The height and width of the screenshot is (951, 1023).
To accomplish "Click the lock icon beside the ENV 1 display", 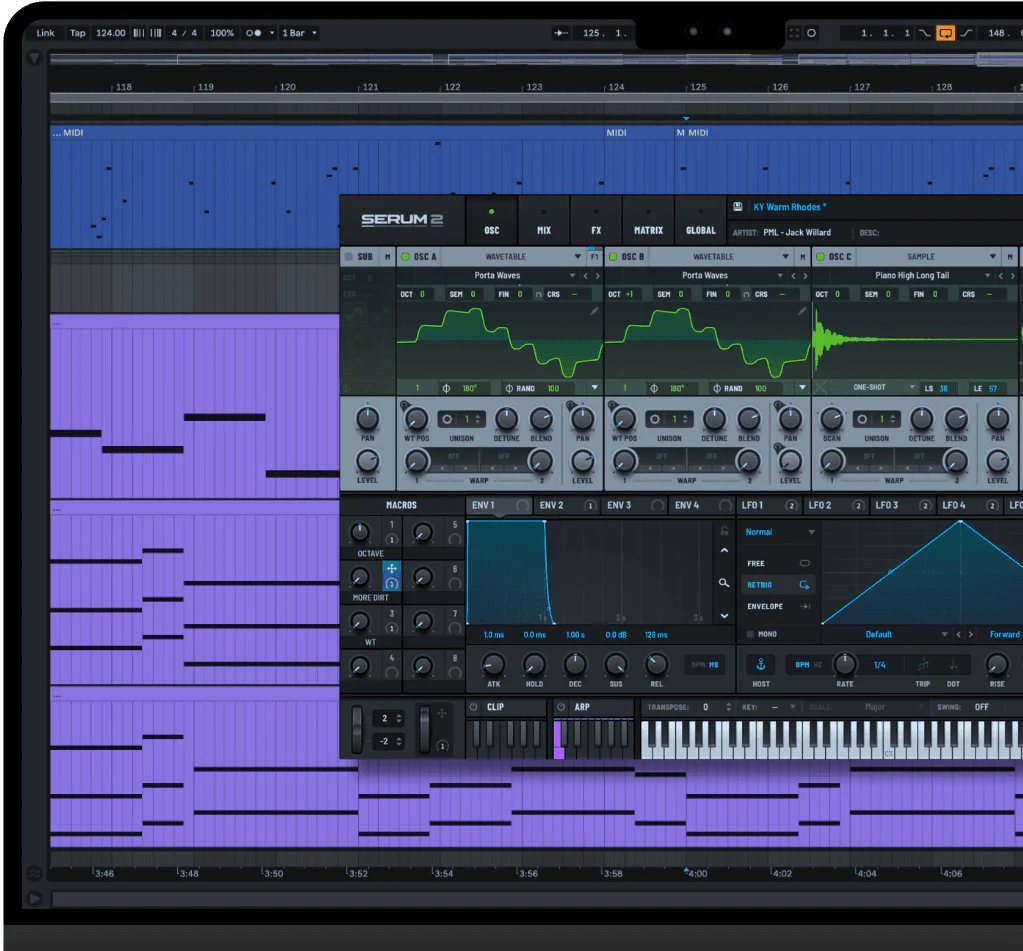I will (x=724, y=530).
